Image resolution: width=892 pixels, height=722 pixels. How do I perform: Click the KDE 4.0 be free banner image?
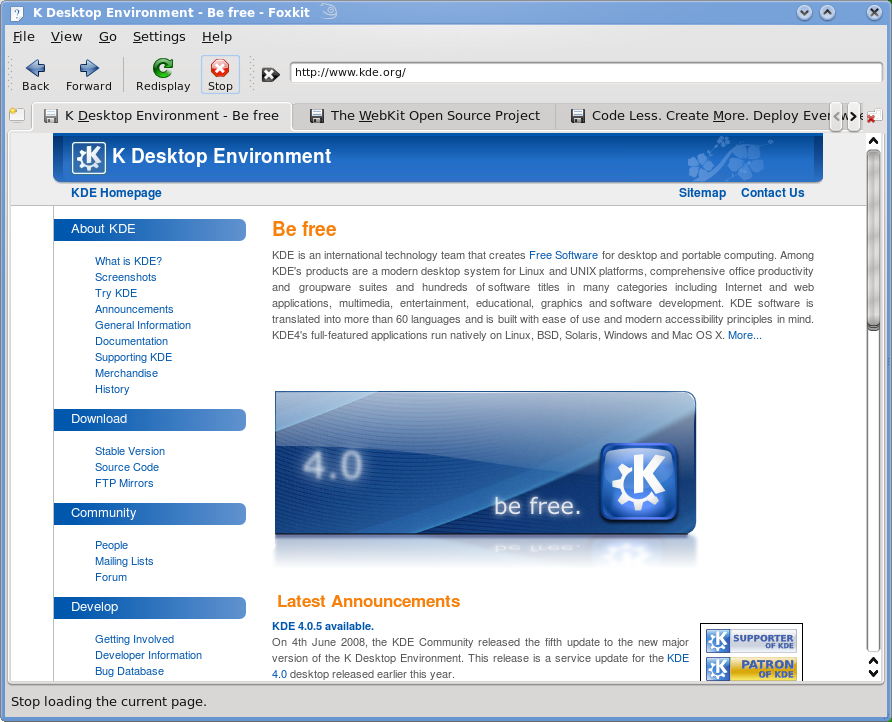click(x=485, y=463)
